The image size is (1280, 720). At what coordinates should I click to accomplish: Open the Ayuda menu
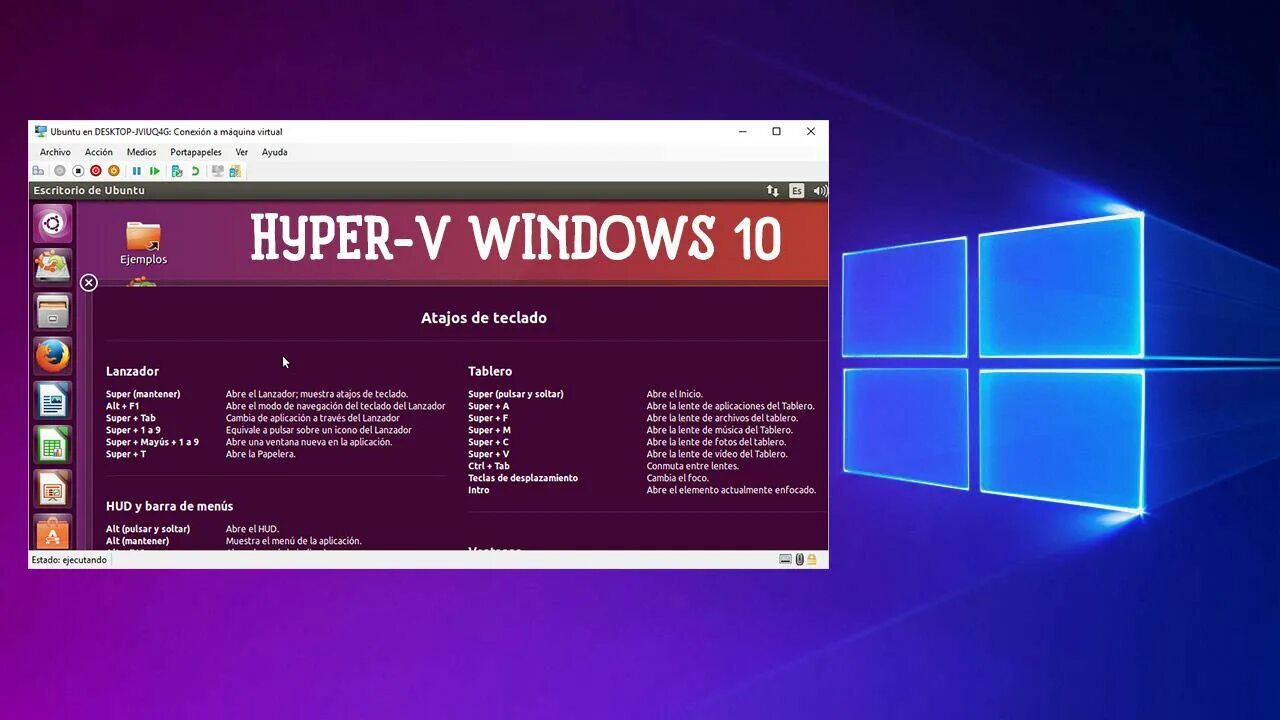point(274,152)
